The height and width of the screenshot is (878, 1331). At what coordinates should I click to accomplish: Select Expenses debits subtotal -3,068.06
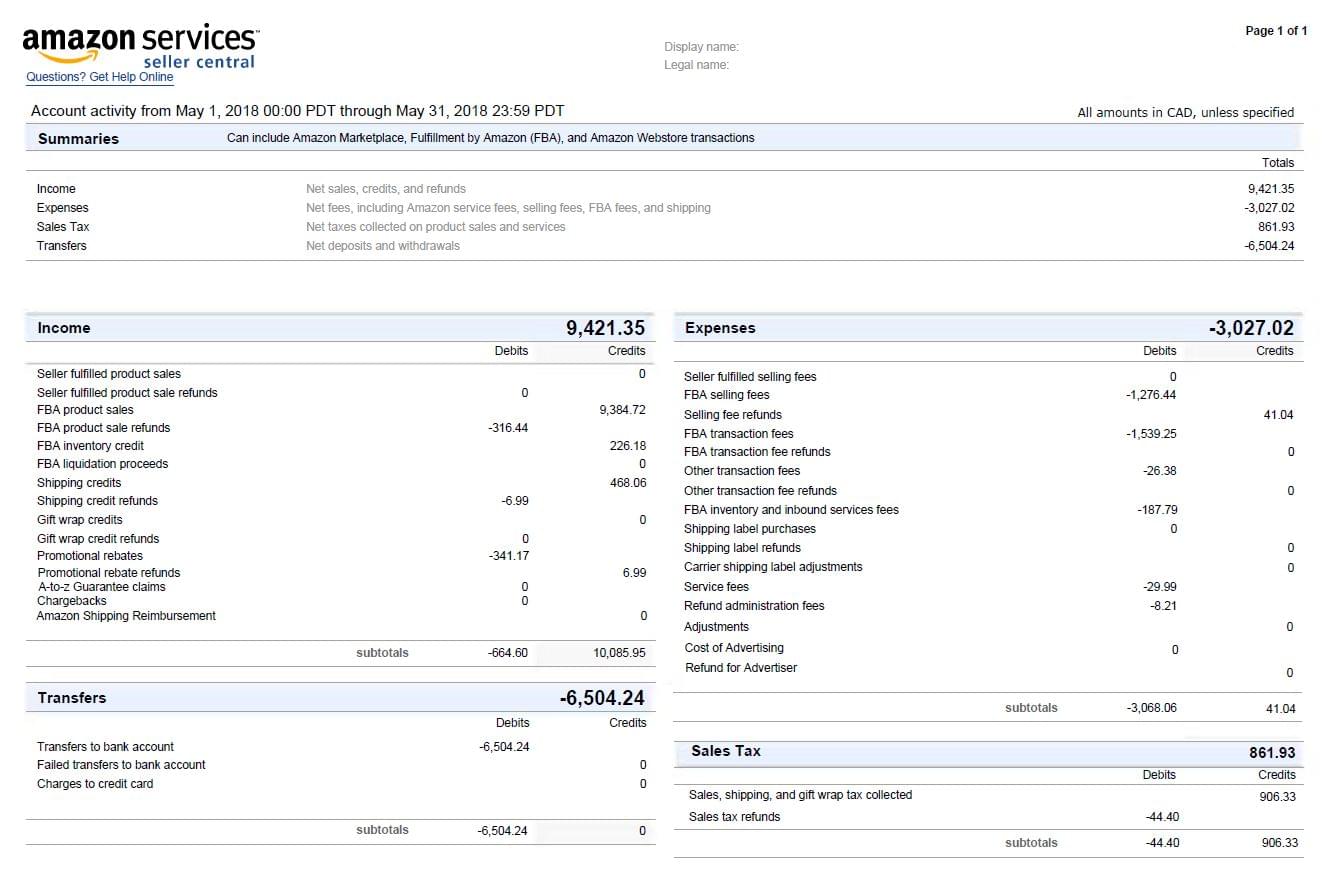point(1151,708)
